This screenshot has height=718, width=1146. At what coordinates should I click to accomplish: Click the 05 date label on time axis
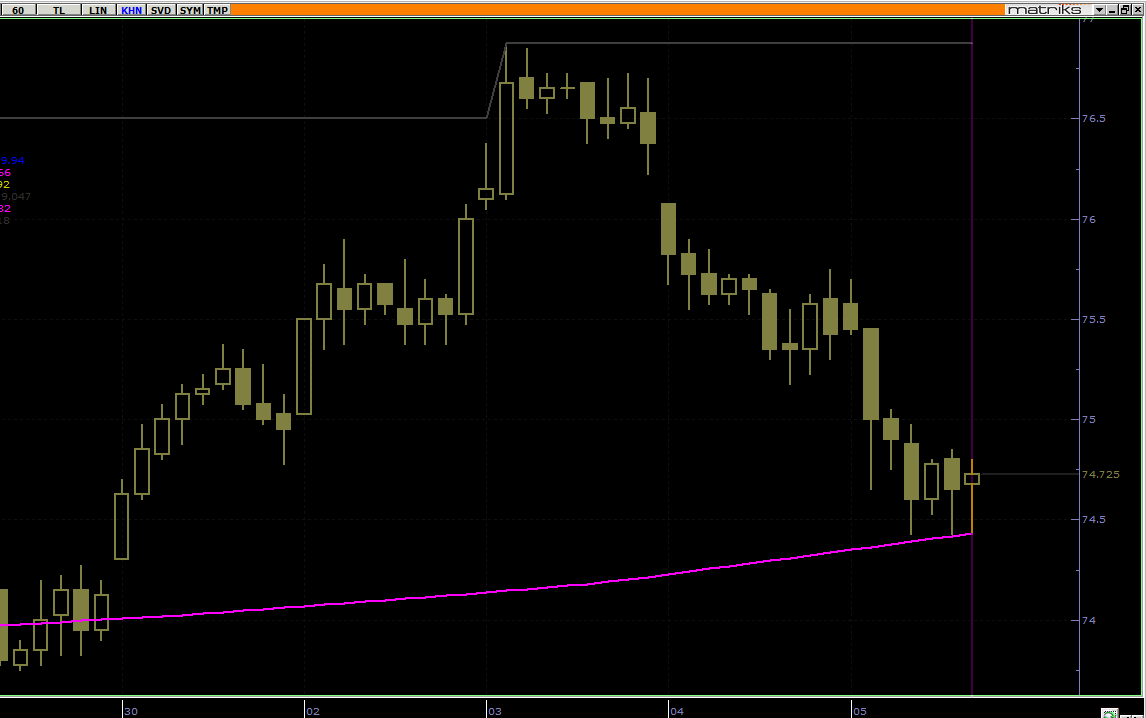(860, 711)
